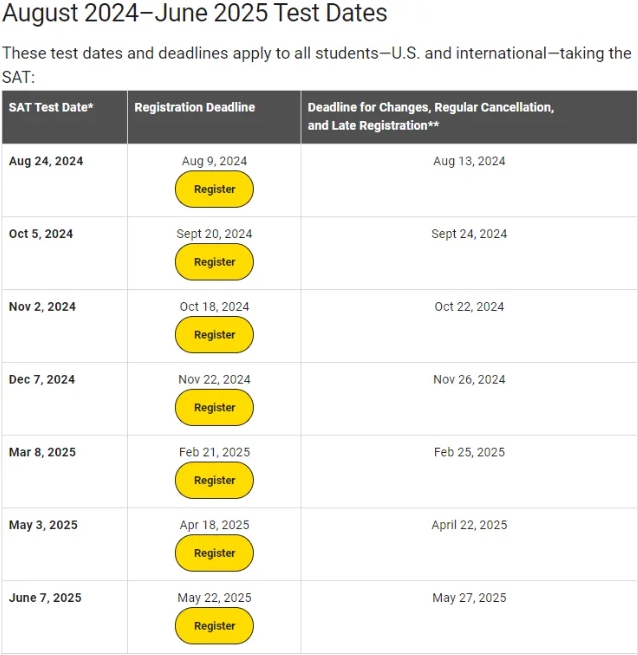The height and width of the screenshot is (655, 638).
Task: Select Register for the May 3, 2025 test
Action: pos(214,553)
